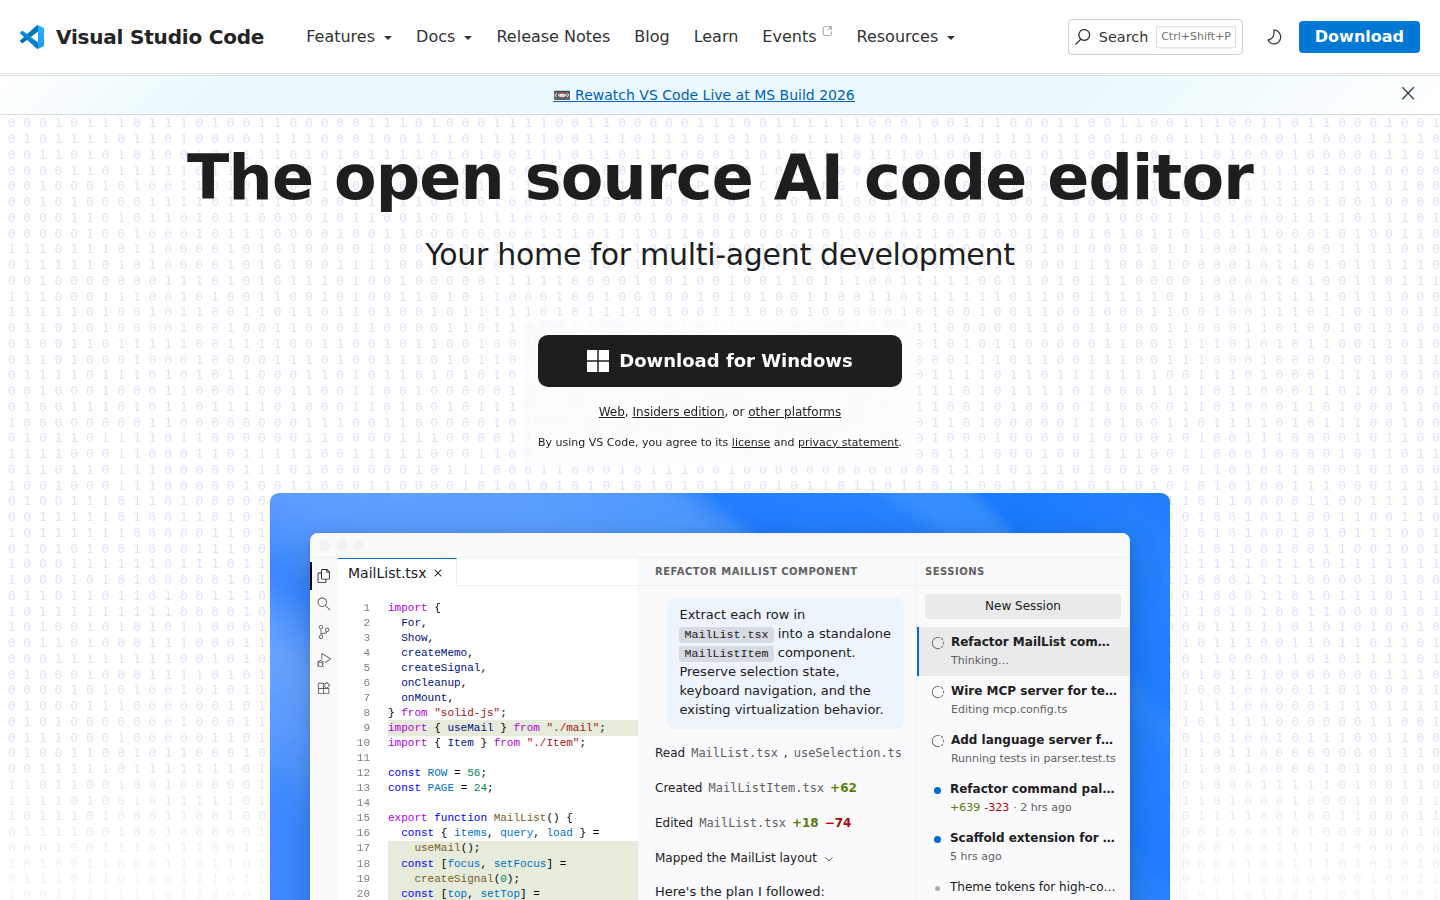Click the headline 'The open source AI code editor'
Viewport: 1440px width, 900px height.
click(720, 178)
